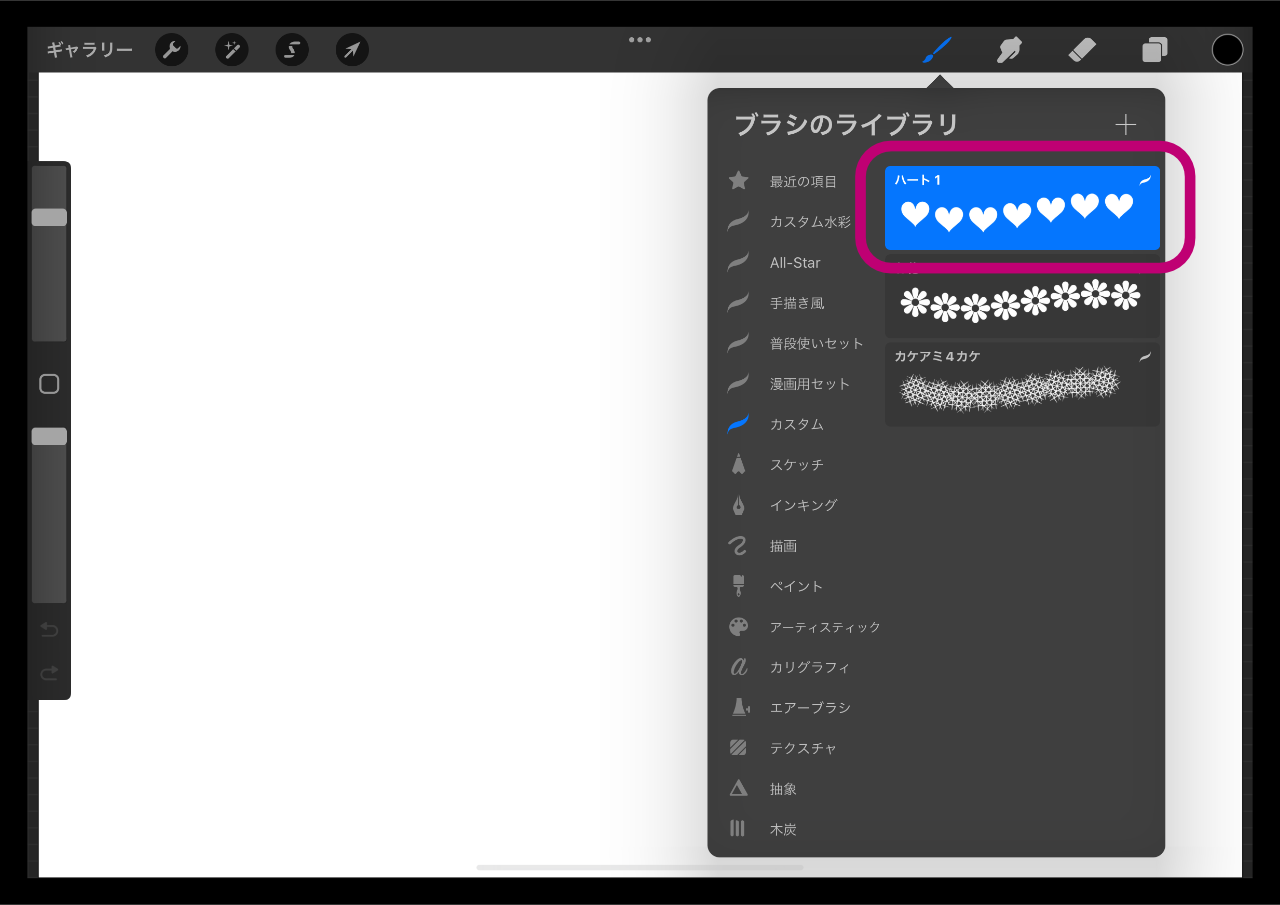1280x905 pixels.
Task: Open 木炭 brush category
Action: (783, 829)
